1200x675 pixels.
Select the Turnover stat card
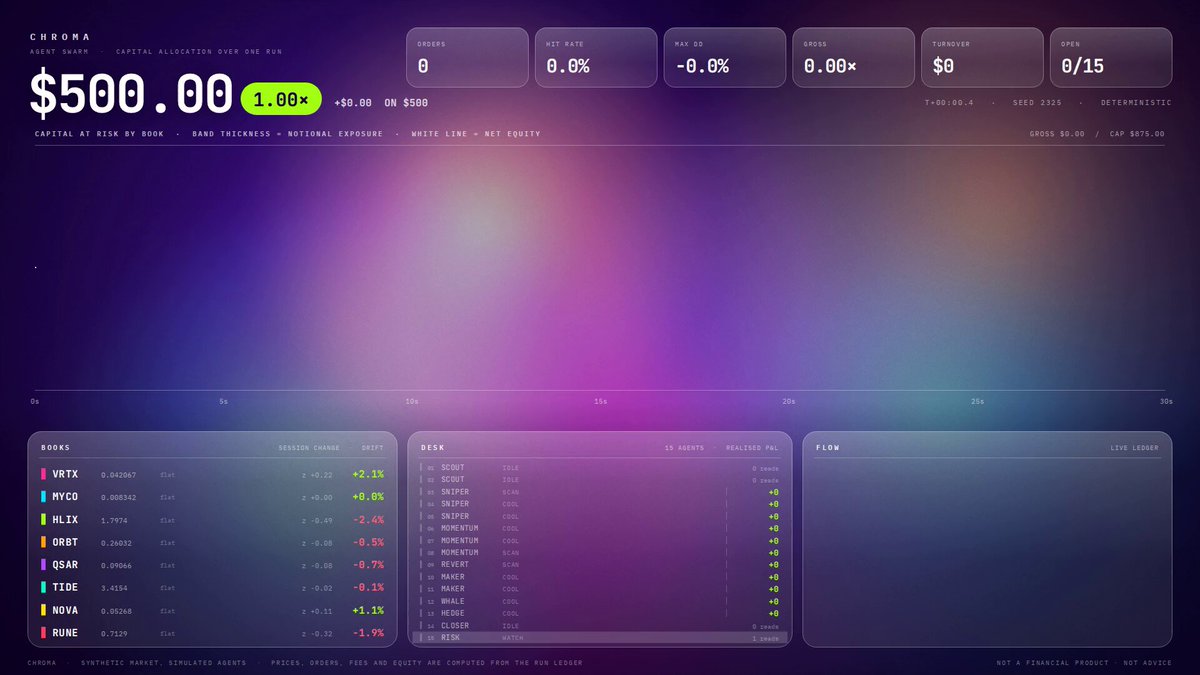tap(981, 57)
